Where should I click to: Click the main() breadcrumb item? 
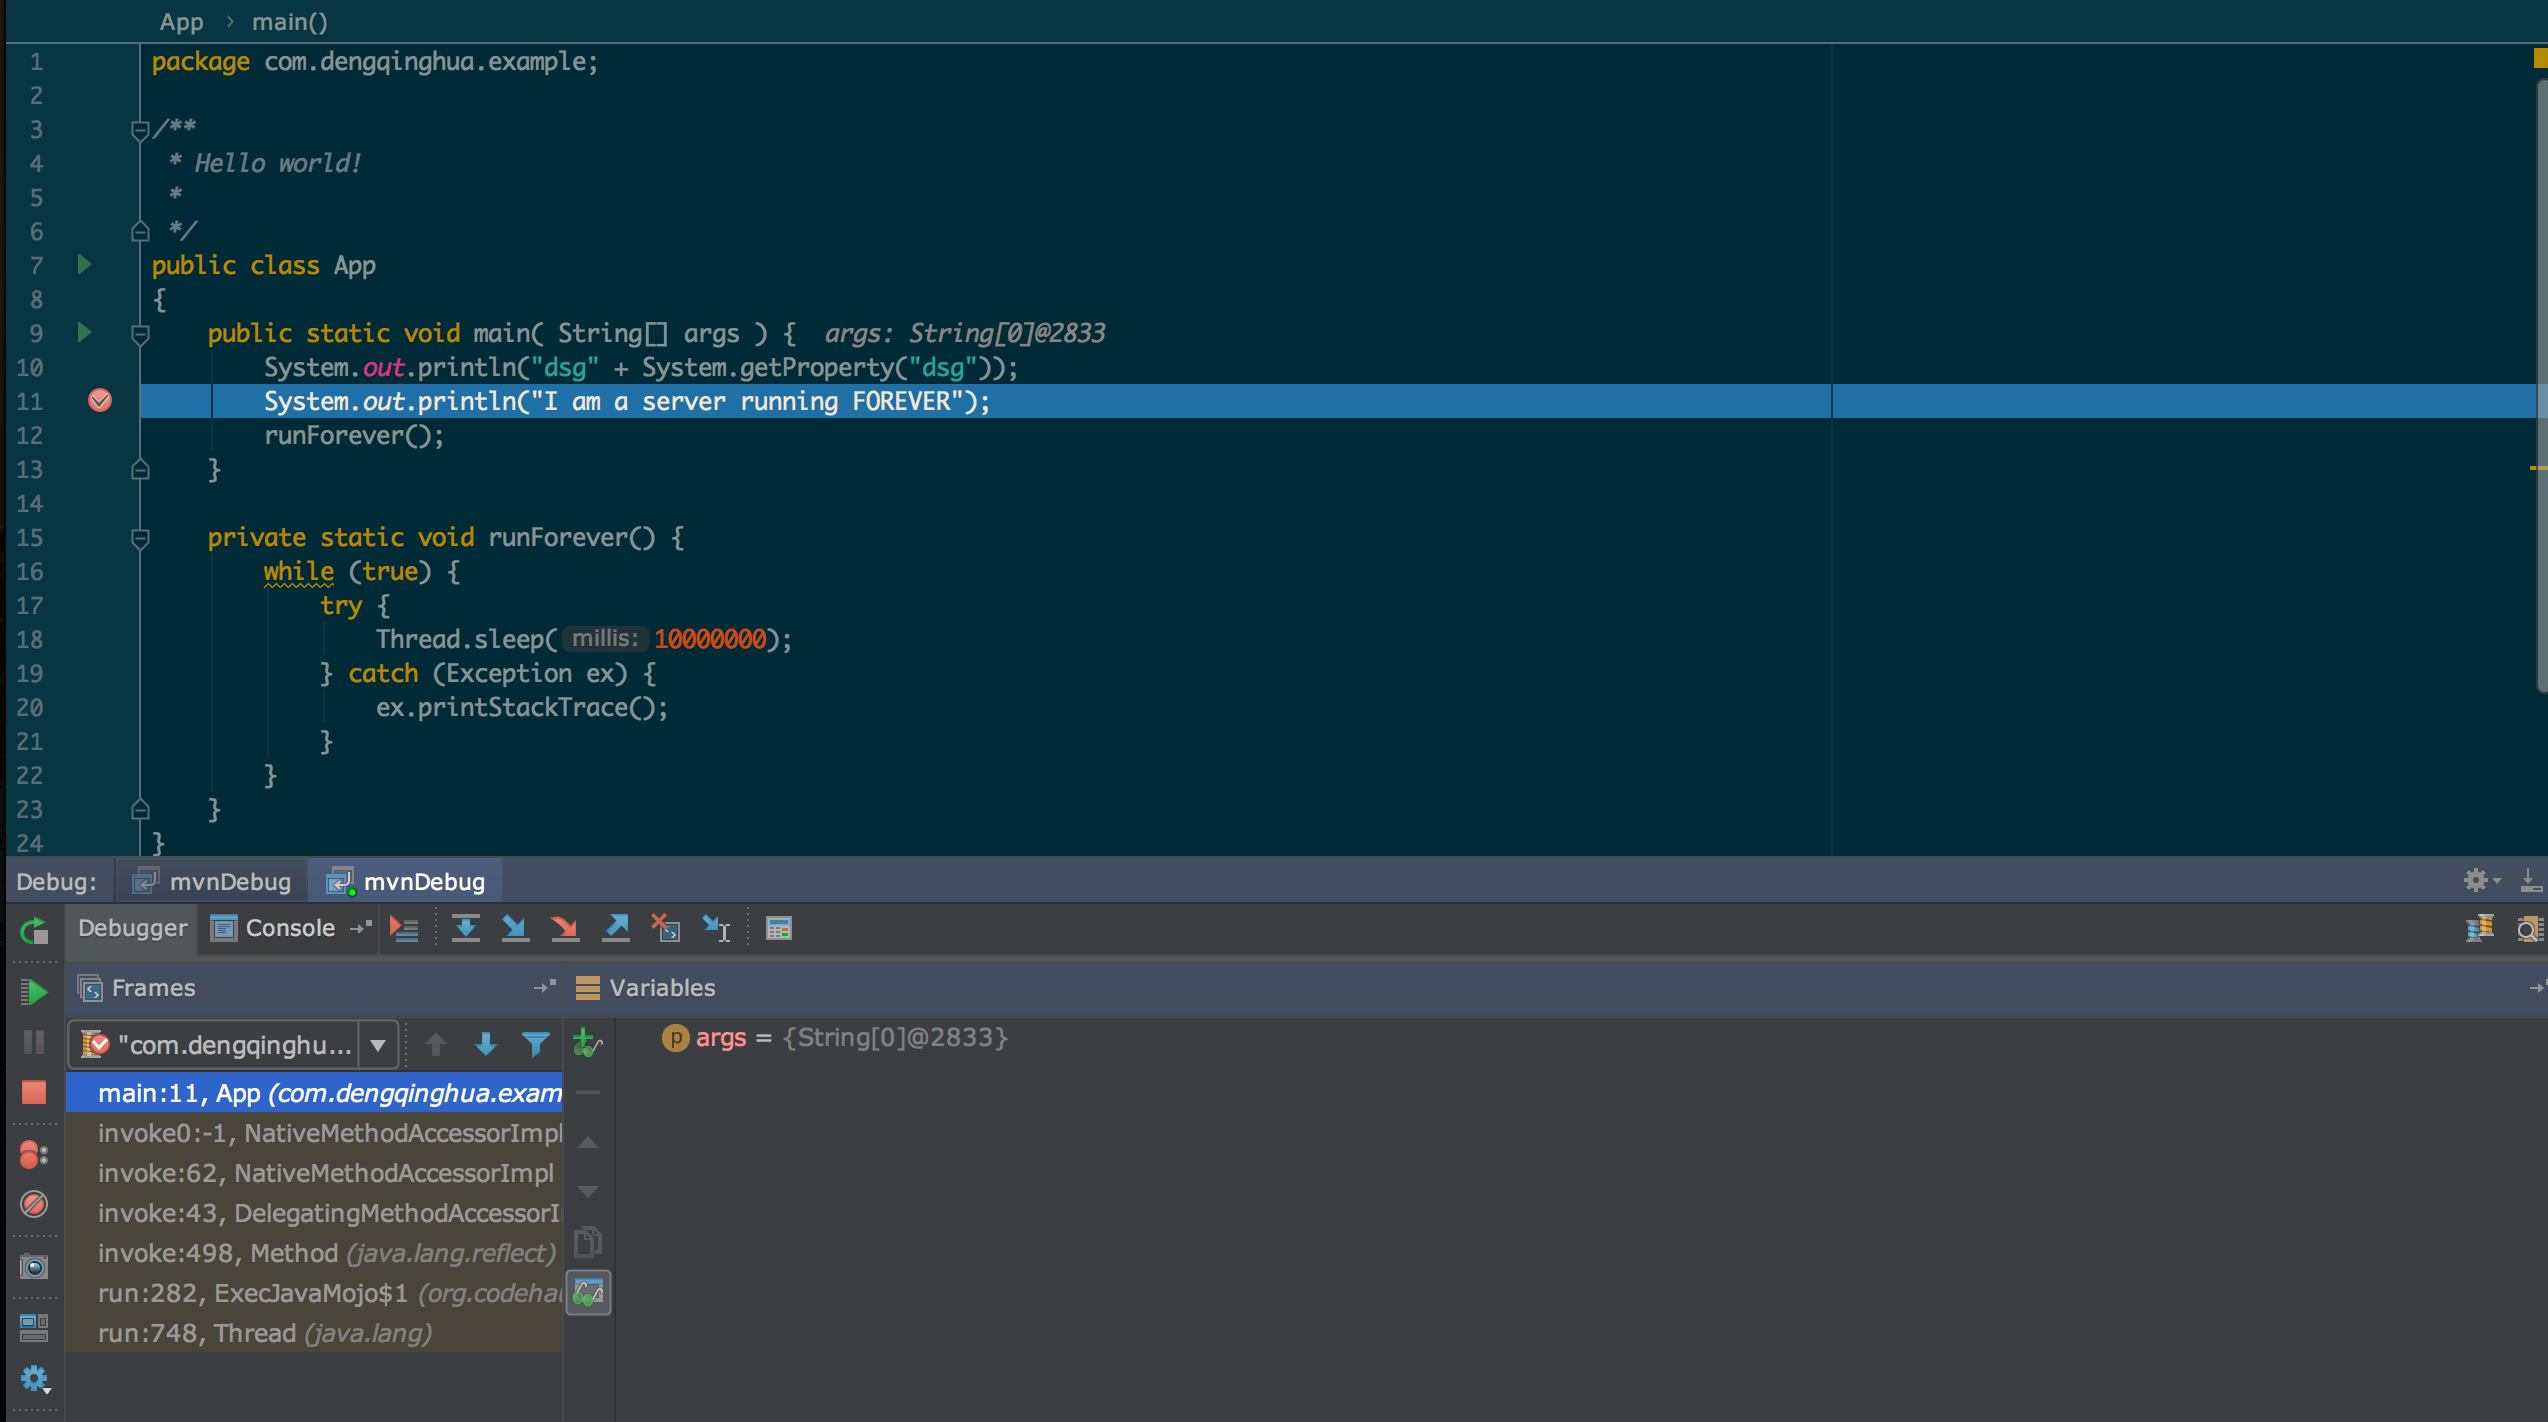point(289,22)
